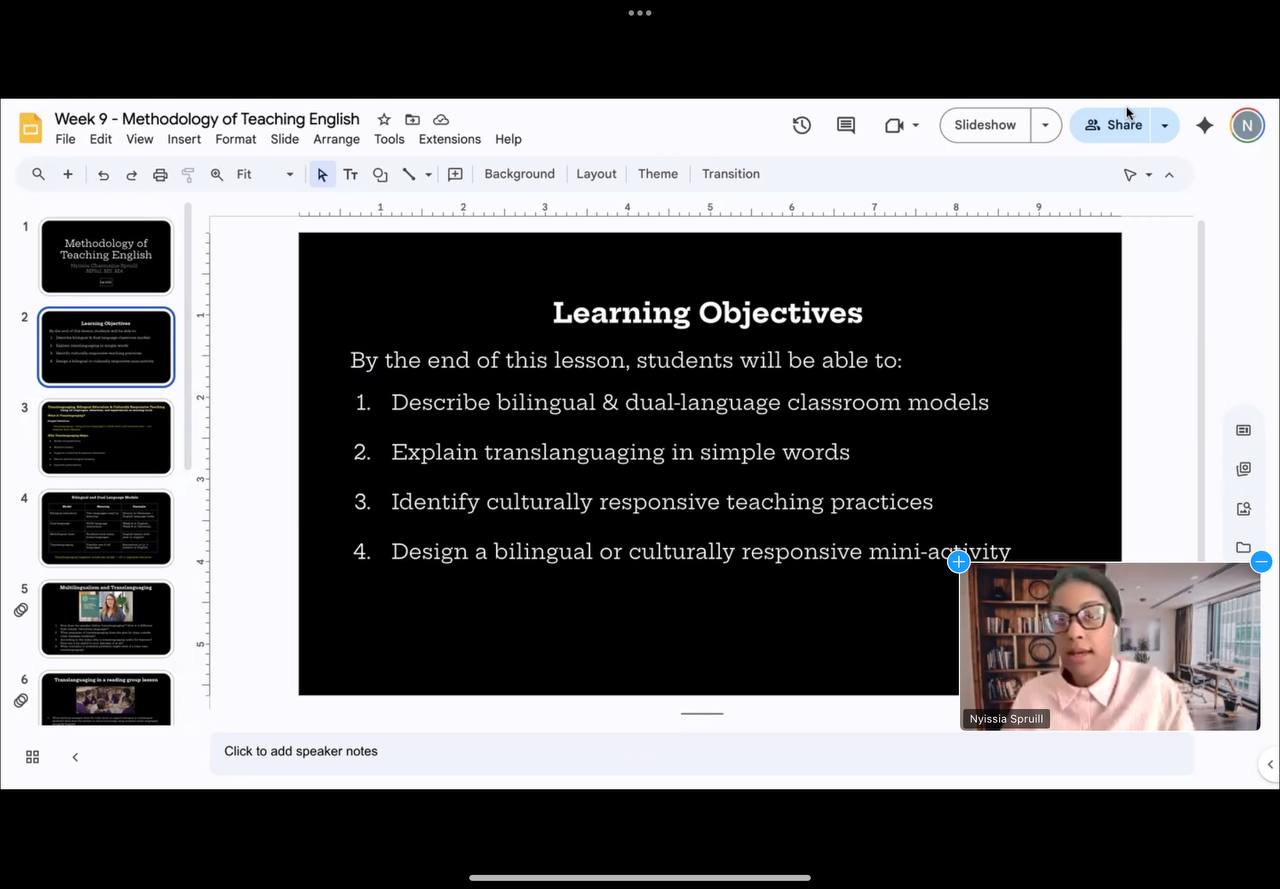
Task: Switch to grid view
Action: pyautogui.click(x=32, y=757)
